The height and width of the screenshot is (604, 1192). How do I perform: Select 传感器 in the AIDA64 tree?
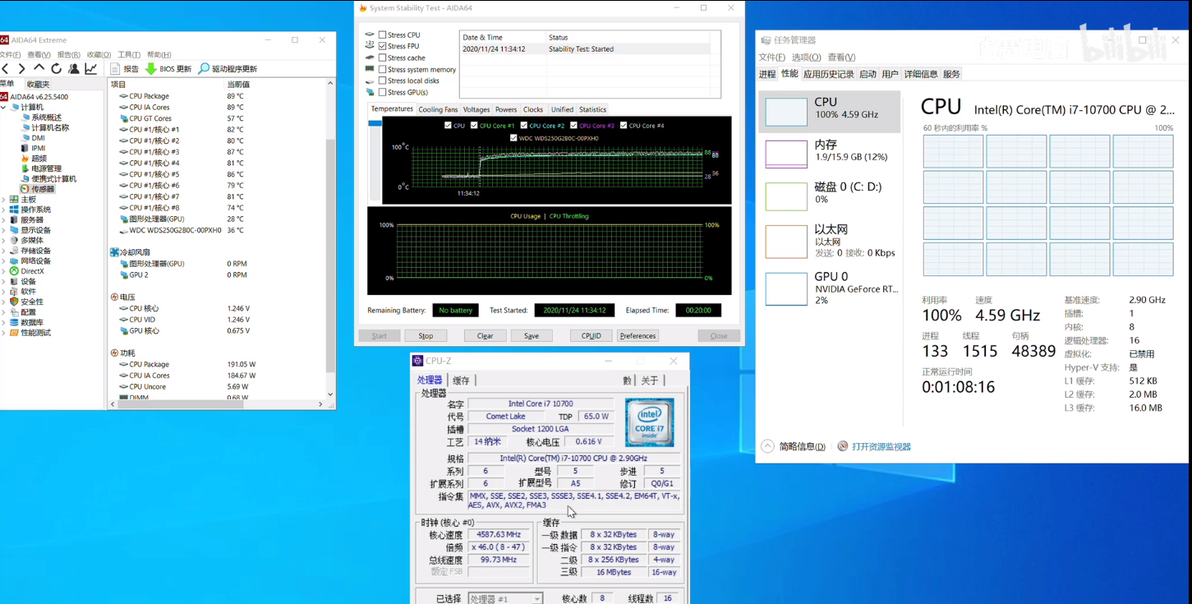coord(38,189)
